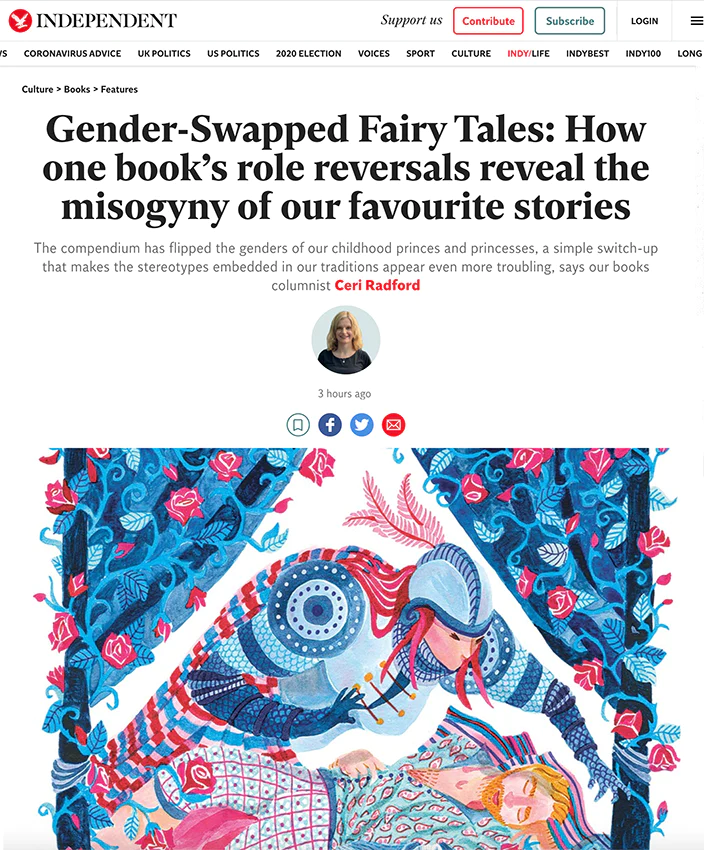The image size is (704, 850).
Task: Share the article on Twitter
Action: pyautogui.click(x=362, y=424)
